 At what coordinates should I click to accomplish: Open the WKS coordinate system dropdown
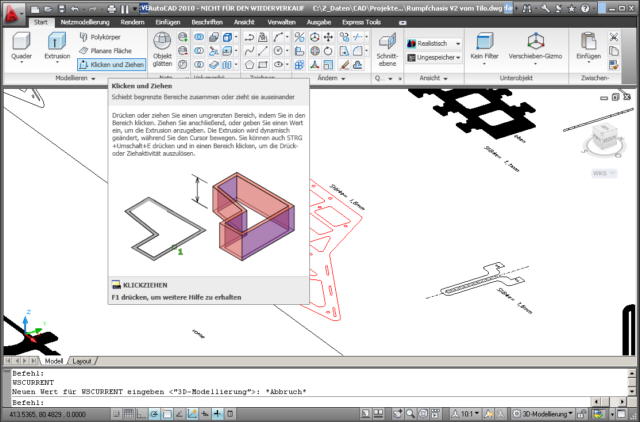604,173
